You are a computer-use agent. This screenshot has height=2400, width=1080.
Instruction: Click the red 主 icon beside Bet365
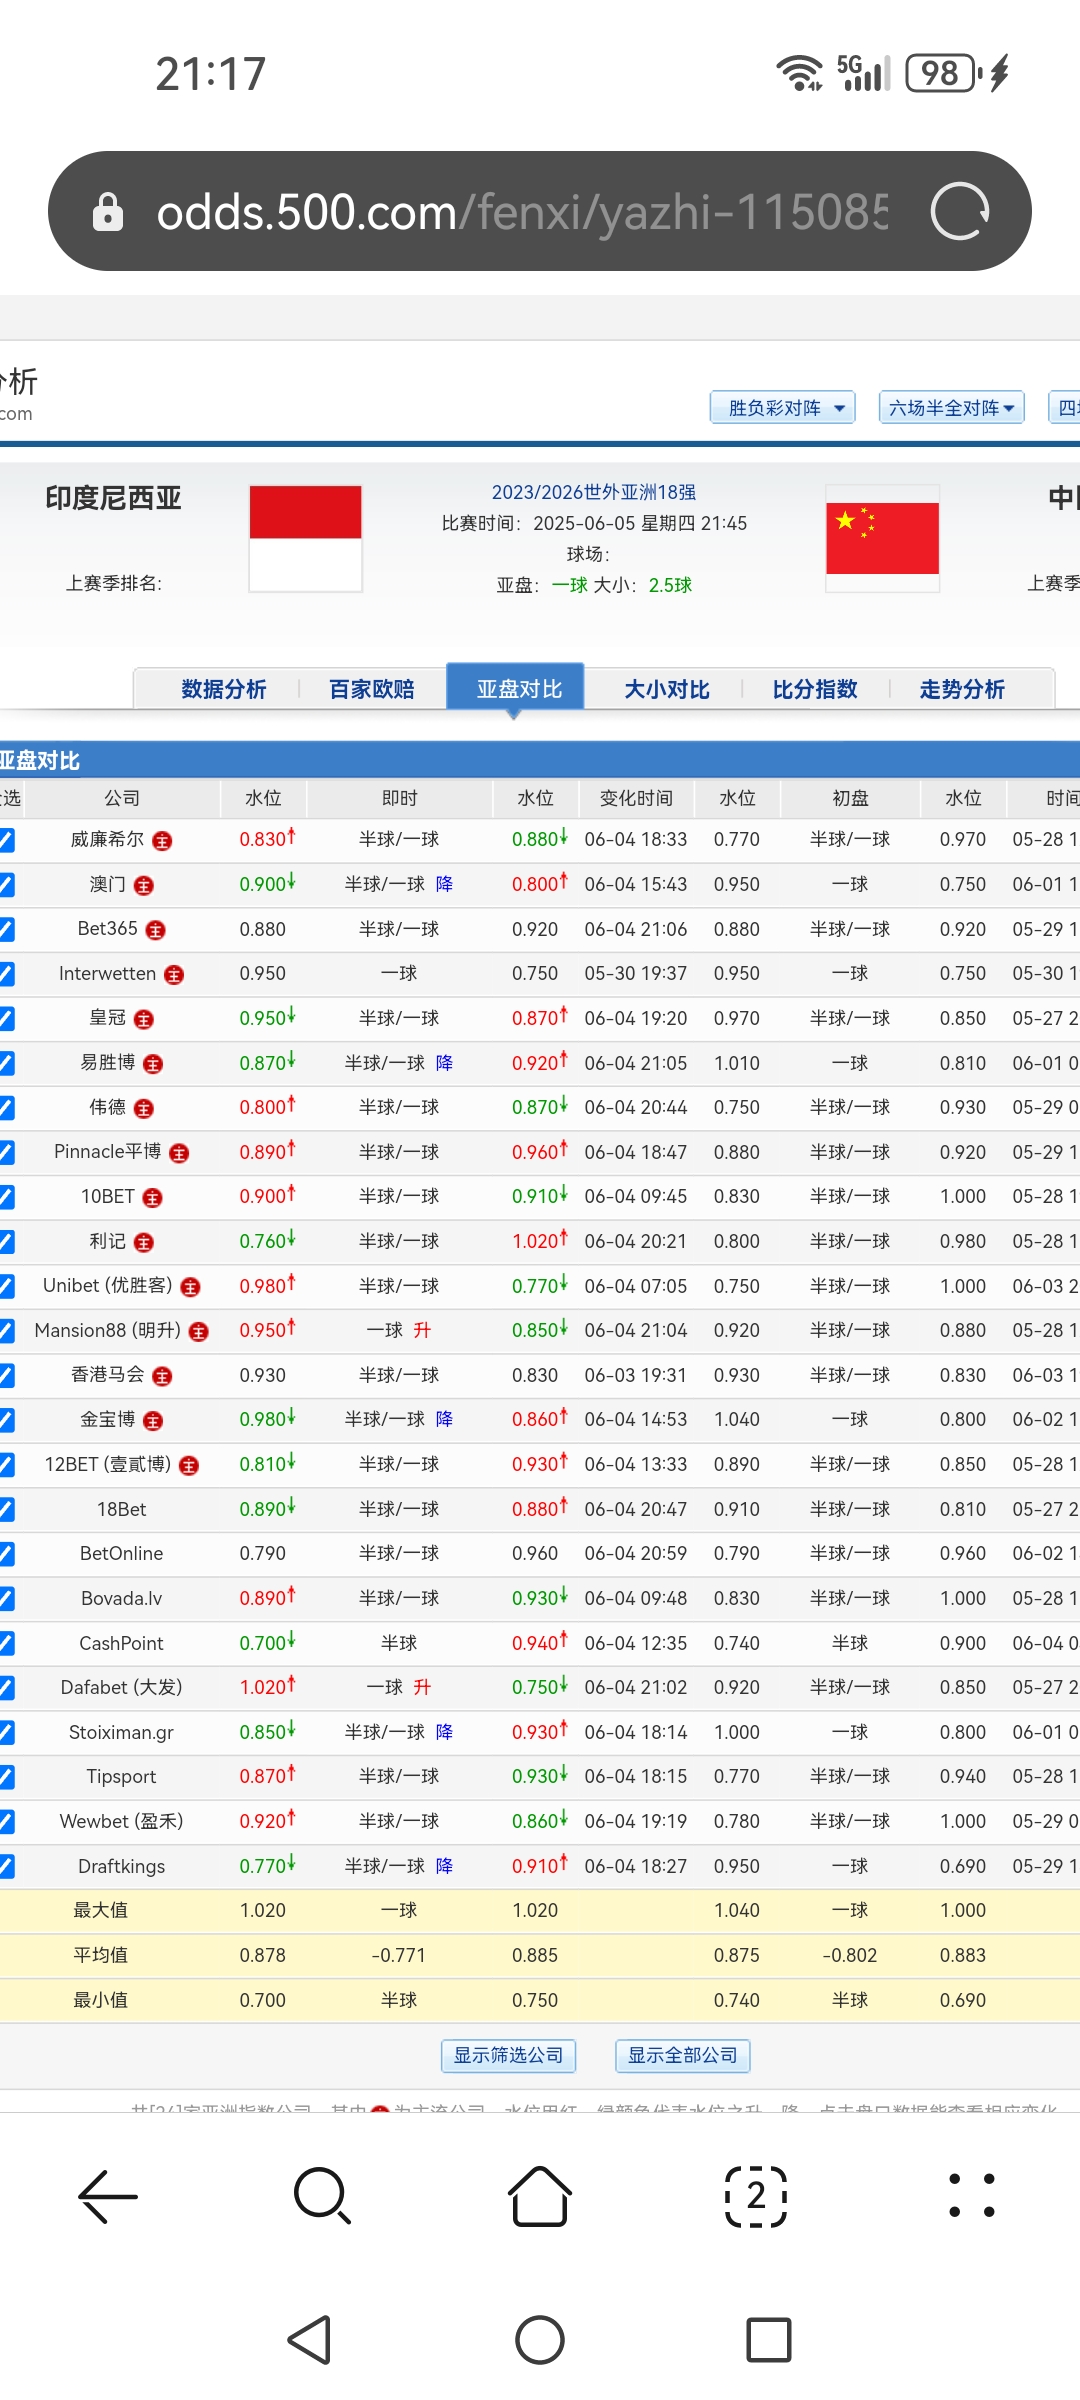155,930
